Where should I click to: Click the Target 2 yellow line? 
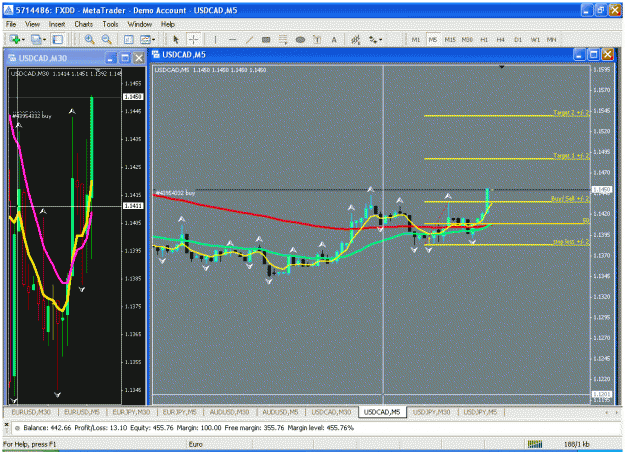click(507, 116)
